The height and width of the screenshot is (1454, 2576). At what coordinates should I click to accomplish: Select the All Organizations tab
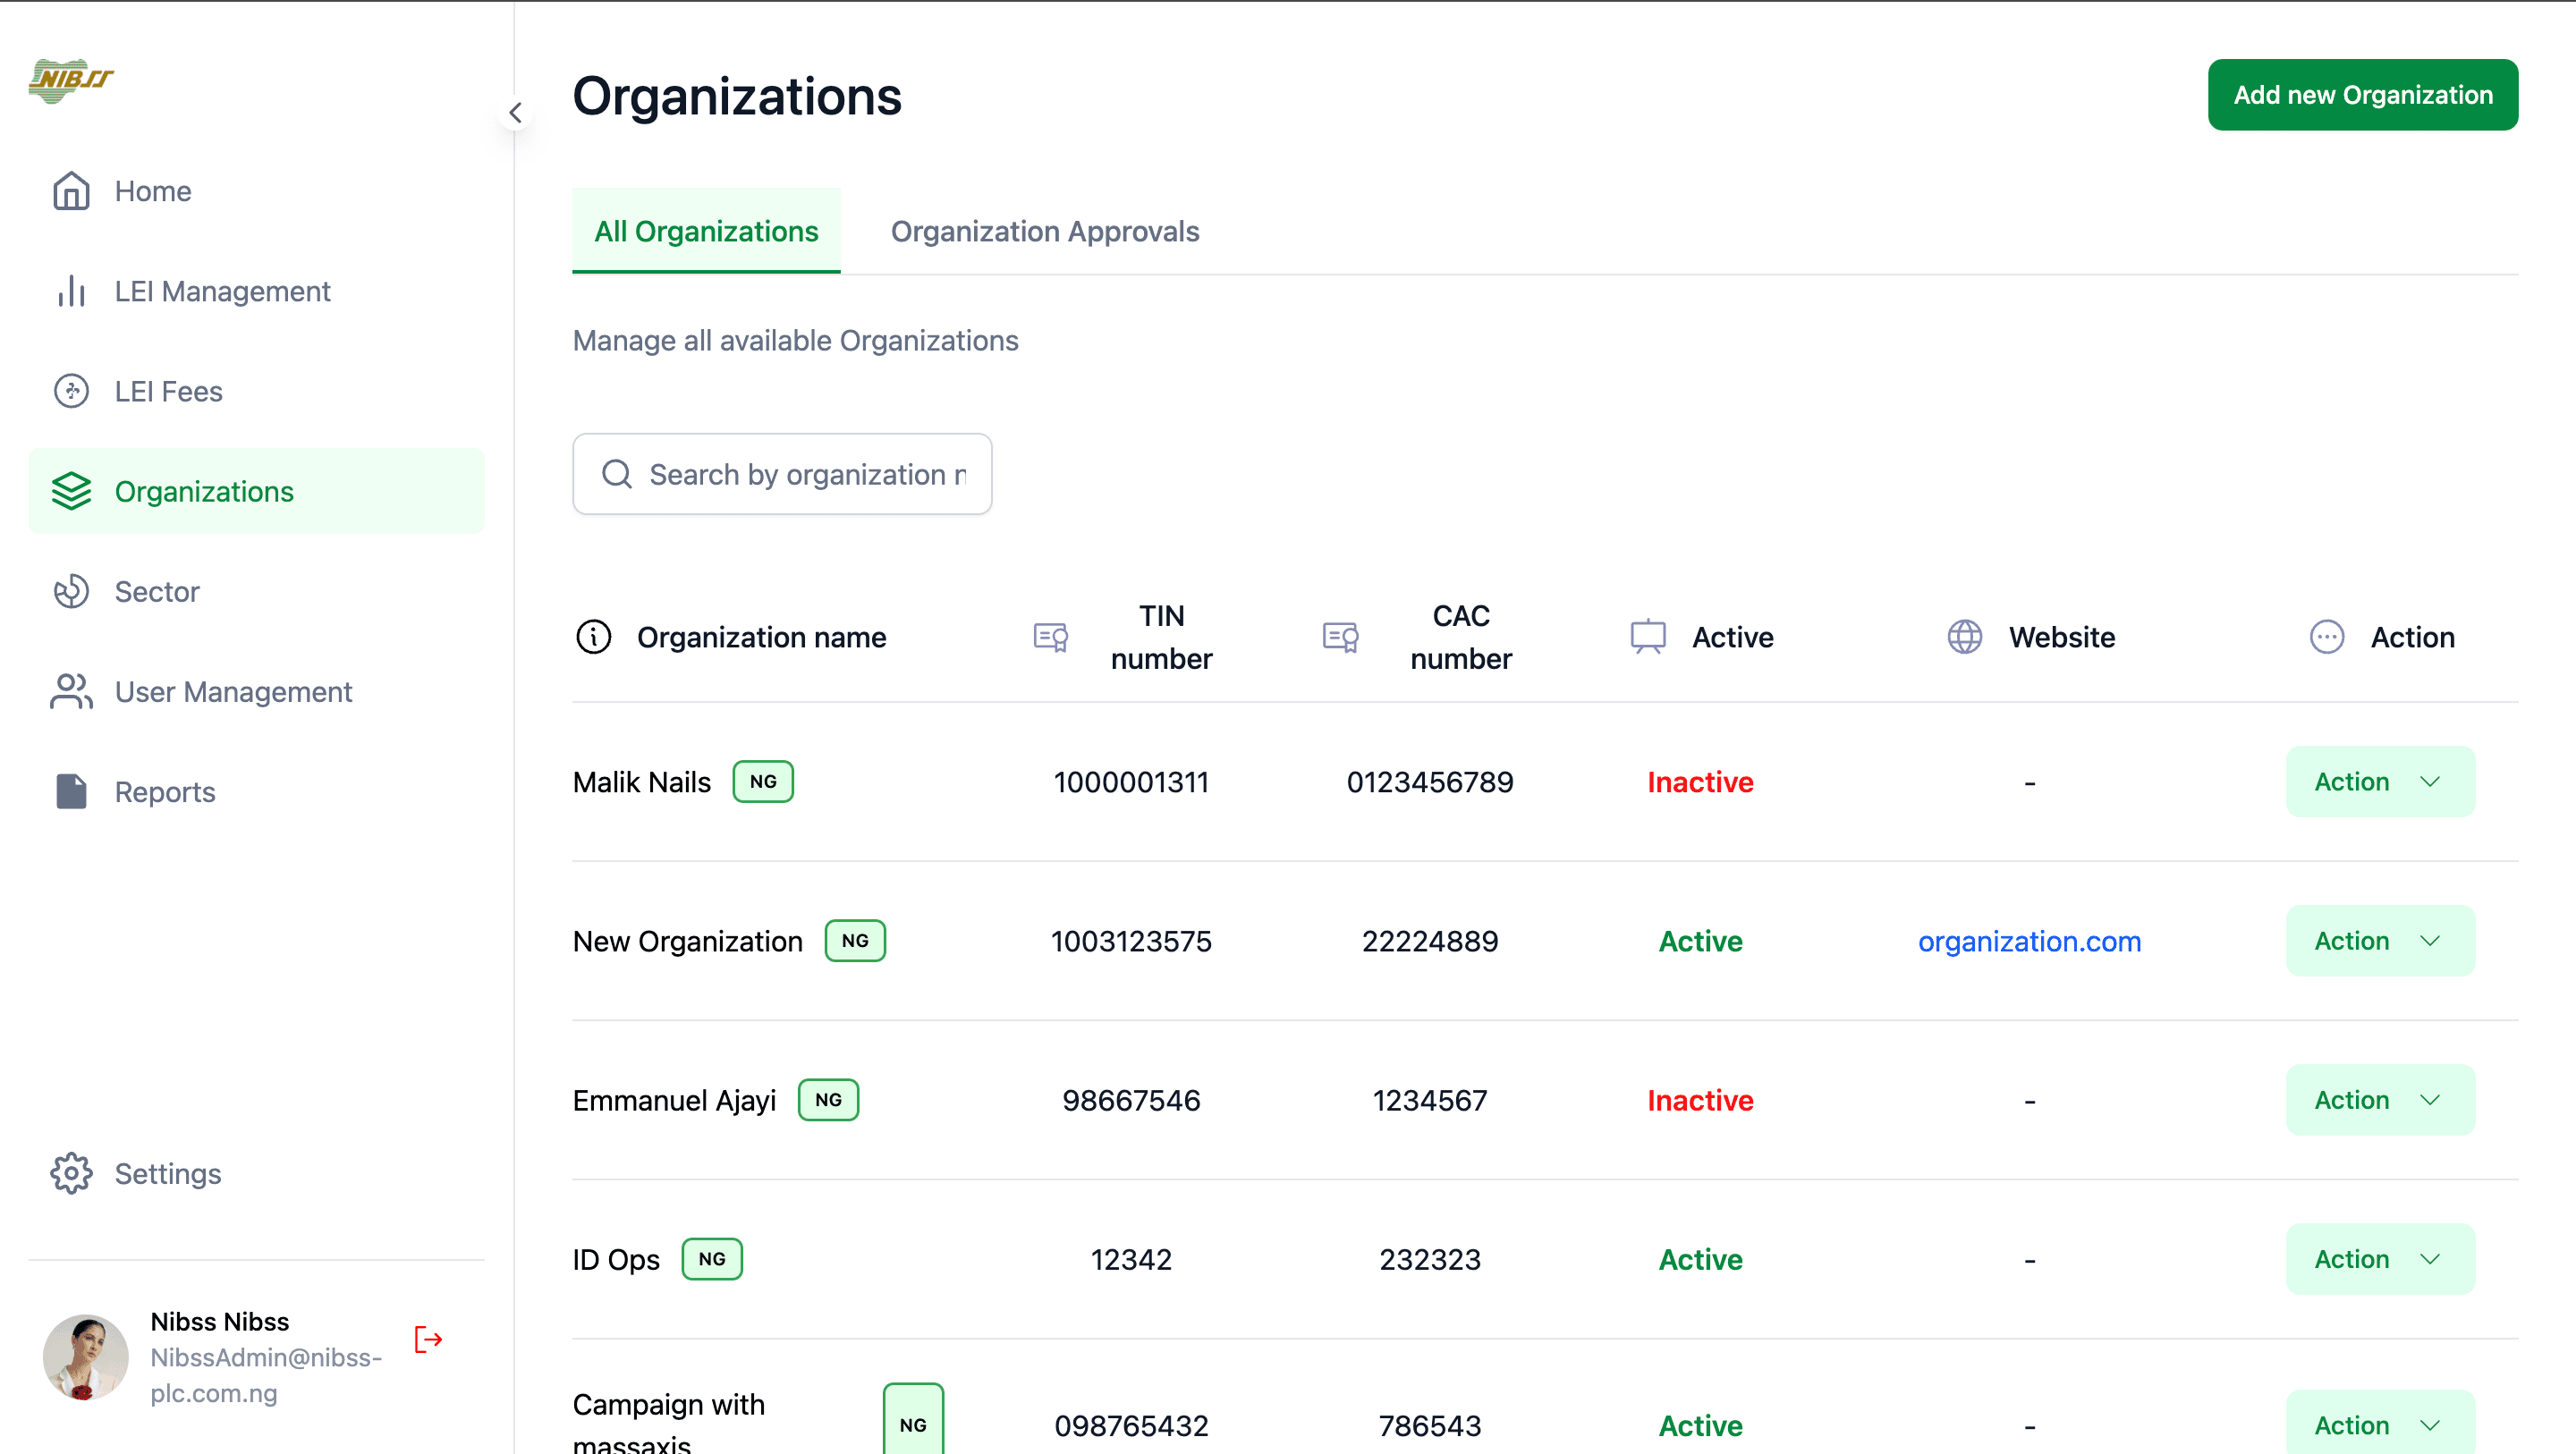tap(706, 231)
